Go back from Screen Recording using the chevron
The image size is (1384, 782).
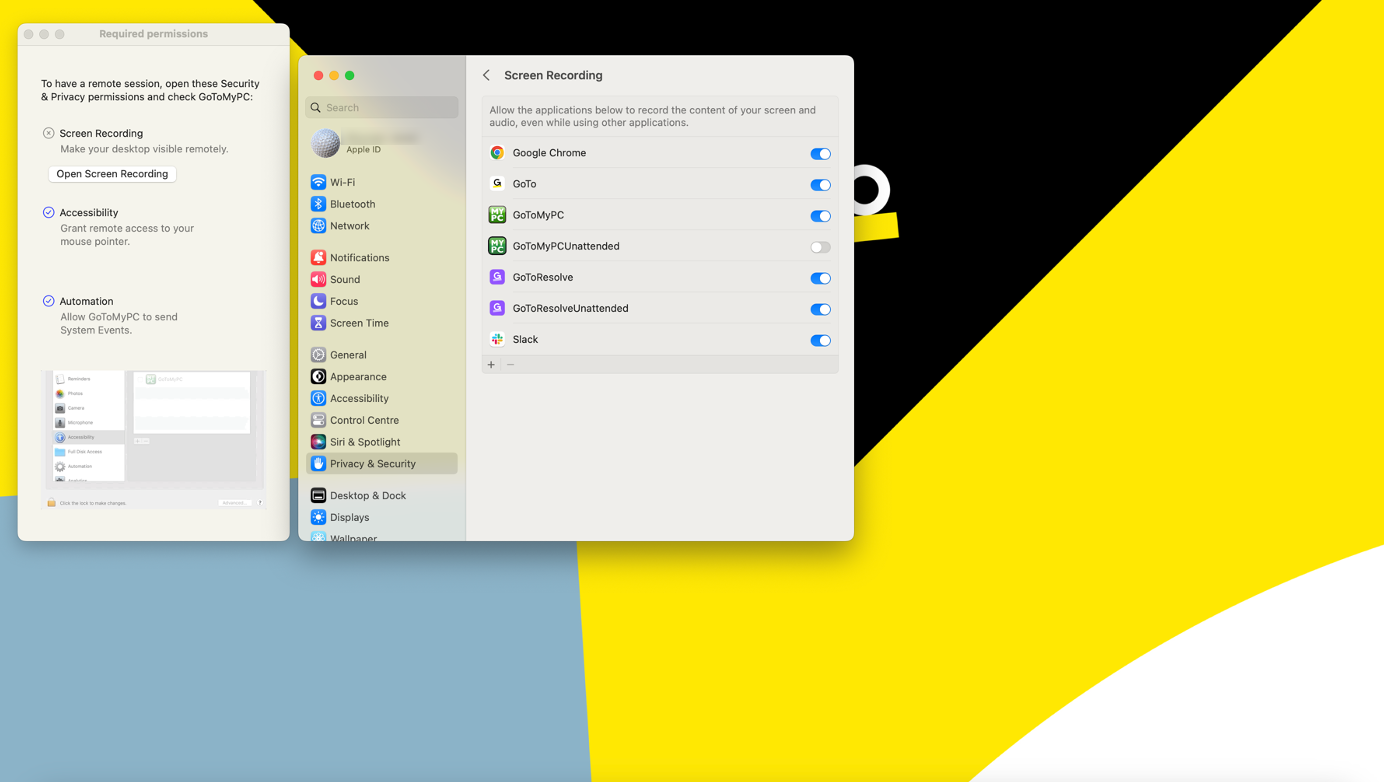click(x=487, y=75)
